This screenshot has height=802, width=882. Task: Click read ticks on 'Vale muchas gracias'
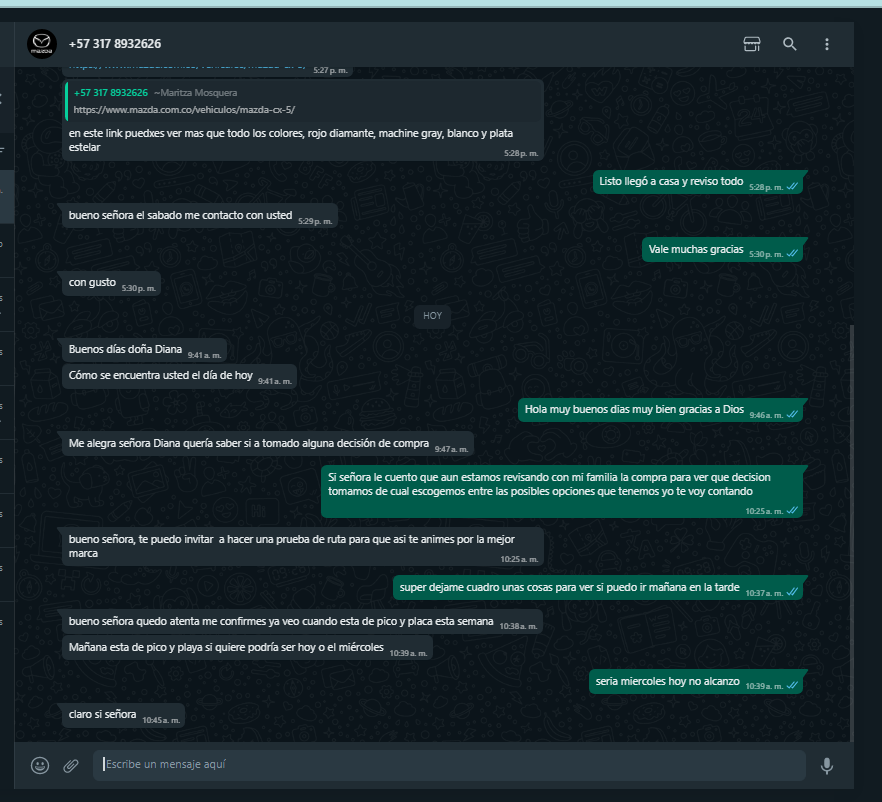(793, 254)
